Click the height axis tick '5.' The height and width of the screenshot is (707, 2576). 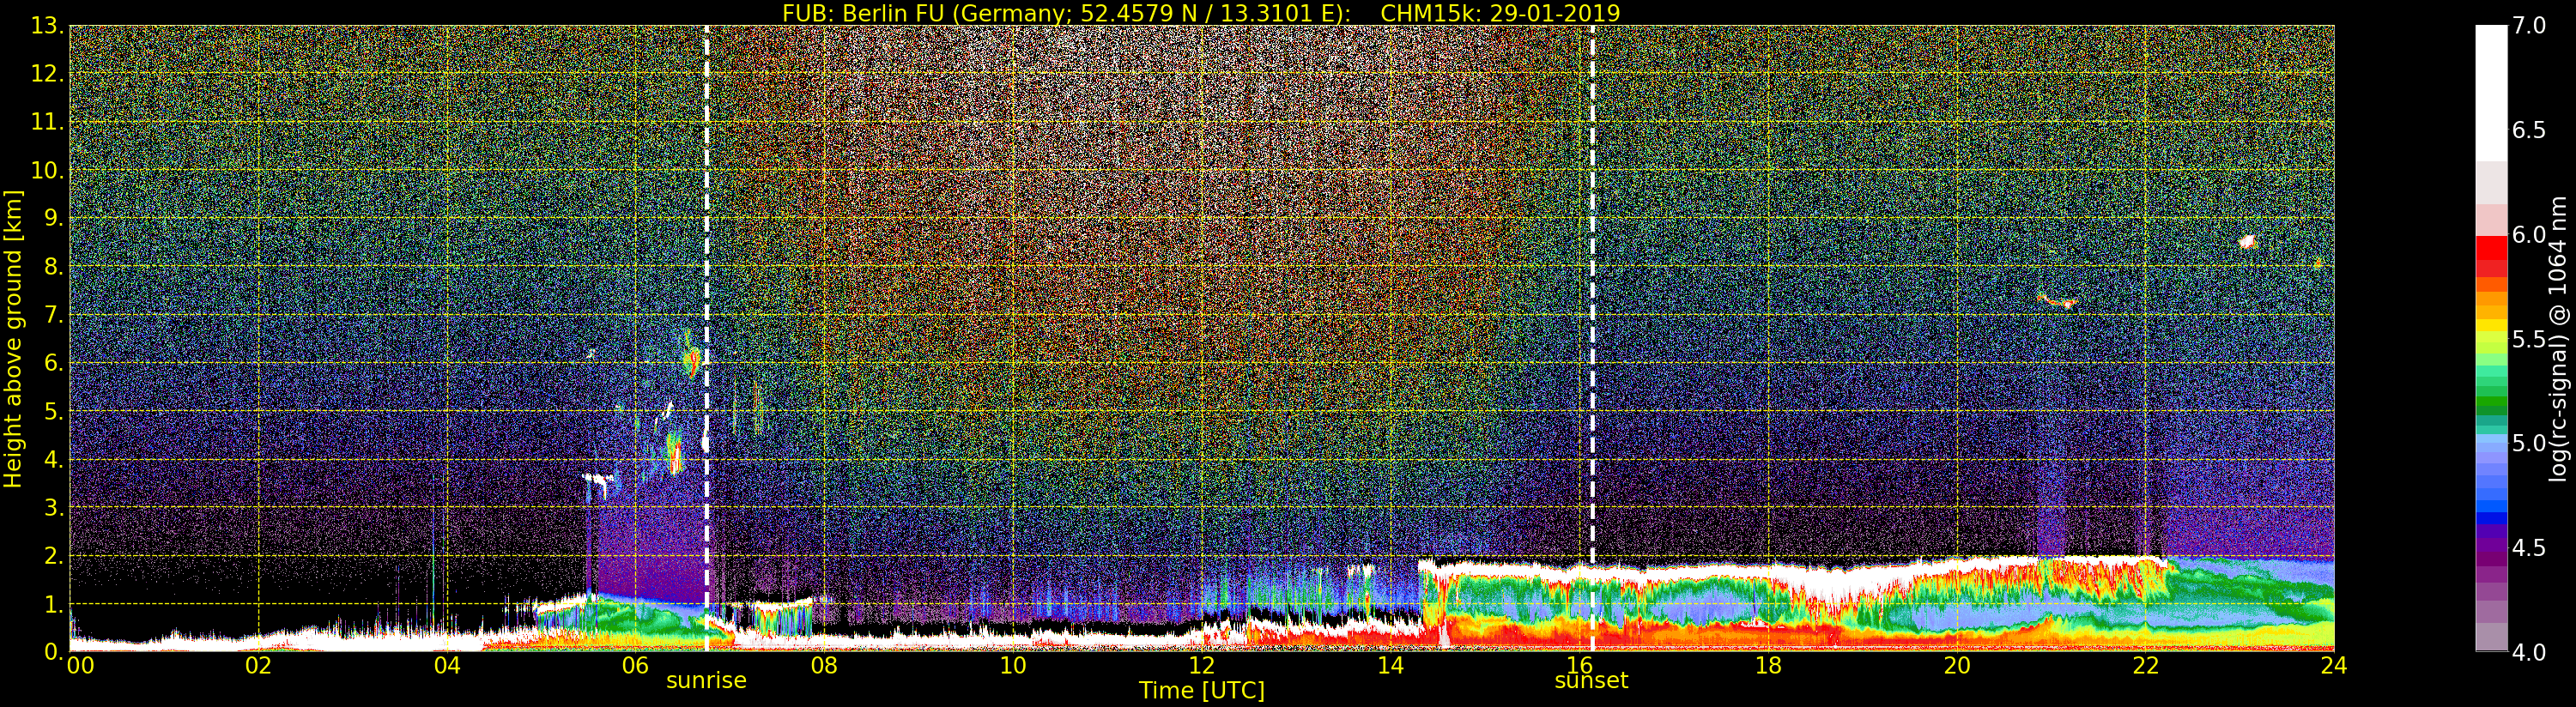click(x=54, y=411)
